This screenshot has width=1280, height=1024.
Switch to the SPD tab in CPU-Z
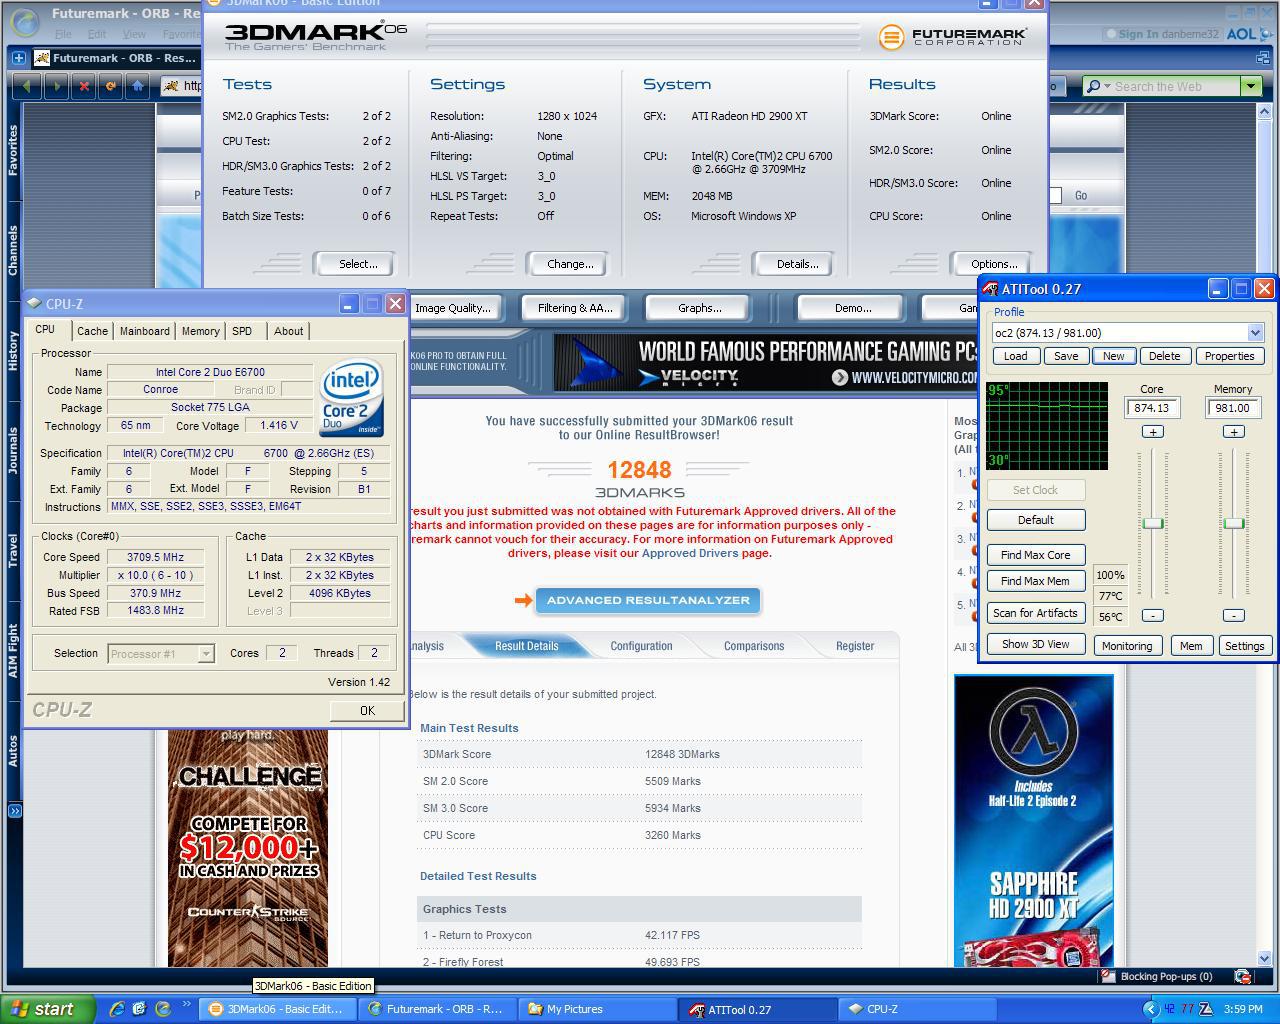242,331
